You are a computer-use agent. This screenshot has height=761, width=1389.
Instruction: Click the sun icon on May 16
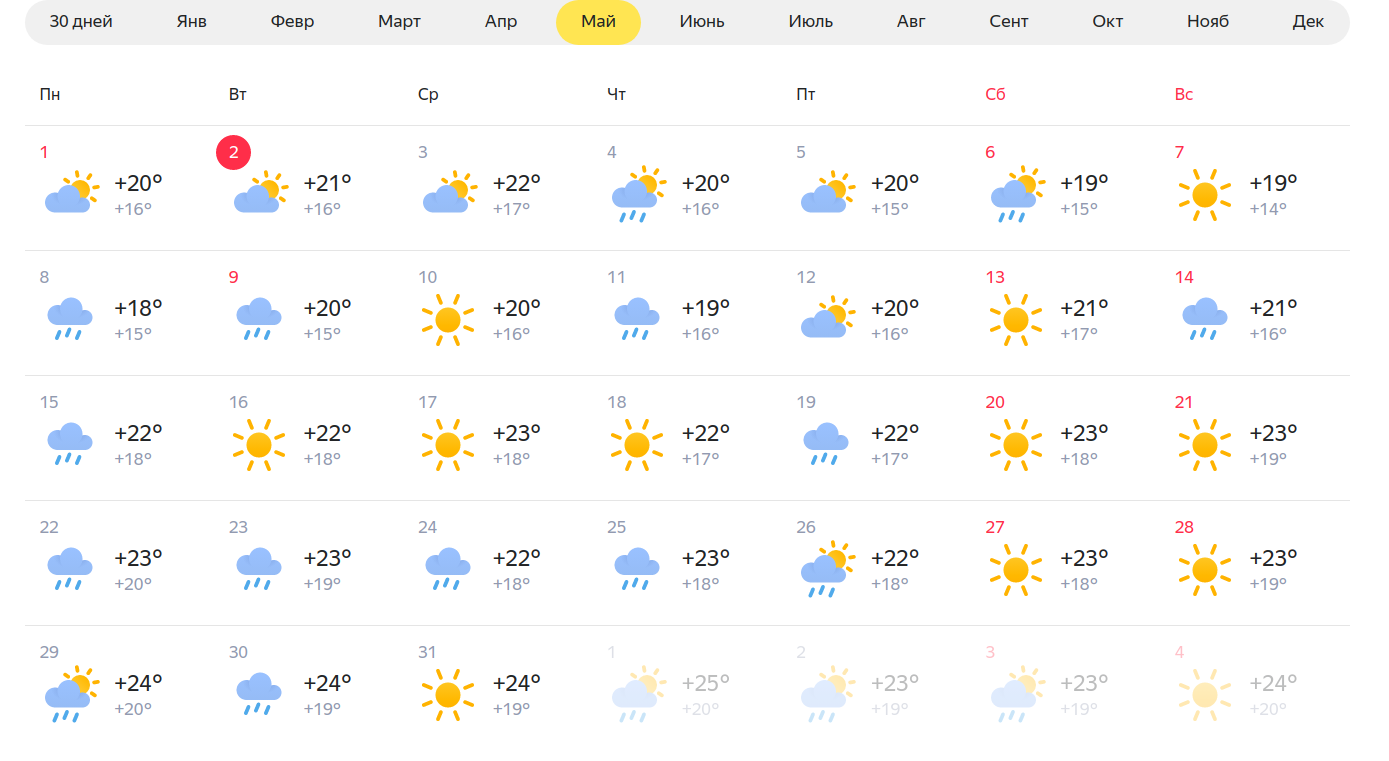point(259,445)
